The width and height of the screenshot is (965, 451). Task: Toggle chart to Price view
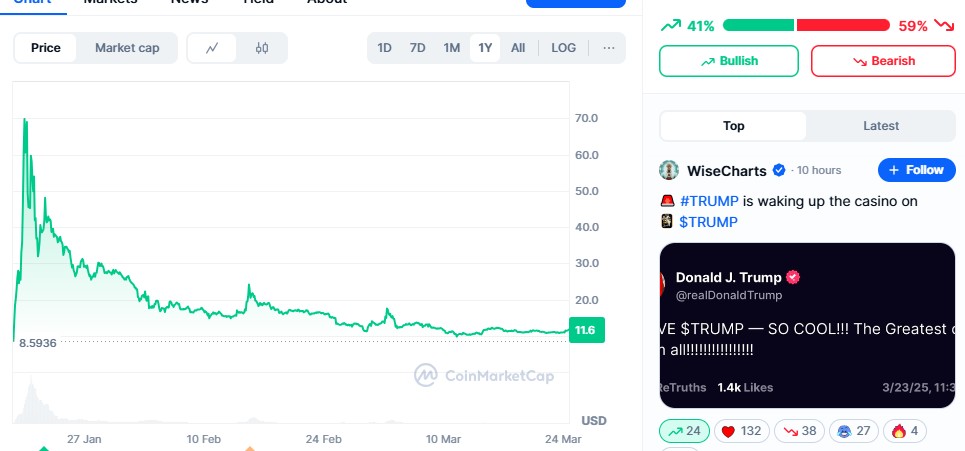pyautogui.click(x=46, y=47)
